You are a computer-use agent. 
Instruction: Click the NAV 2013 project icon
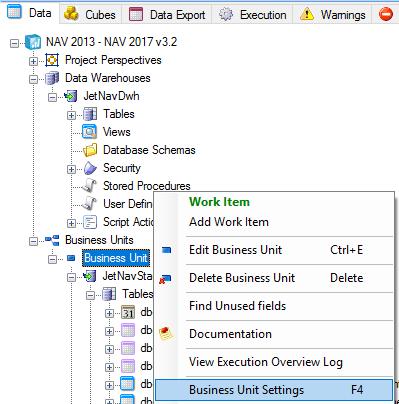[x=33, y=42]
